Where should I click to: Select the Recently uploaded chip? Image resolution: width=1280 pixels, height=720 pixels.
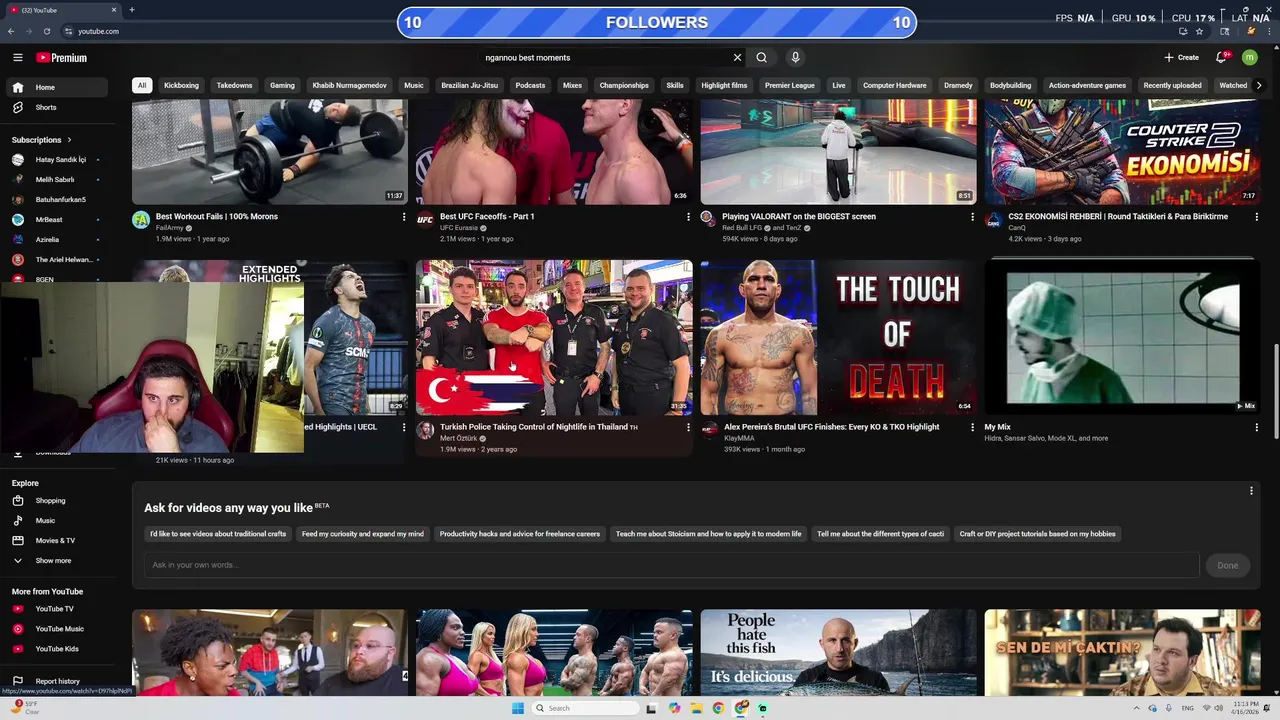pos(1172,86)
